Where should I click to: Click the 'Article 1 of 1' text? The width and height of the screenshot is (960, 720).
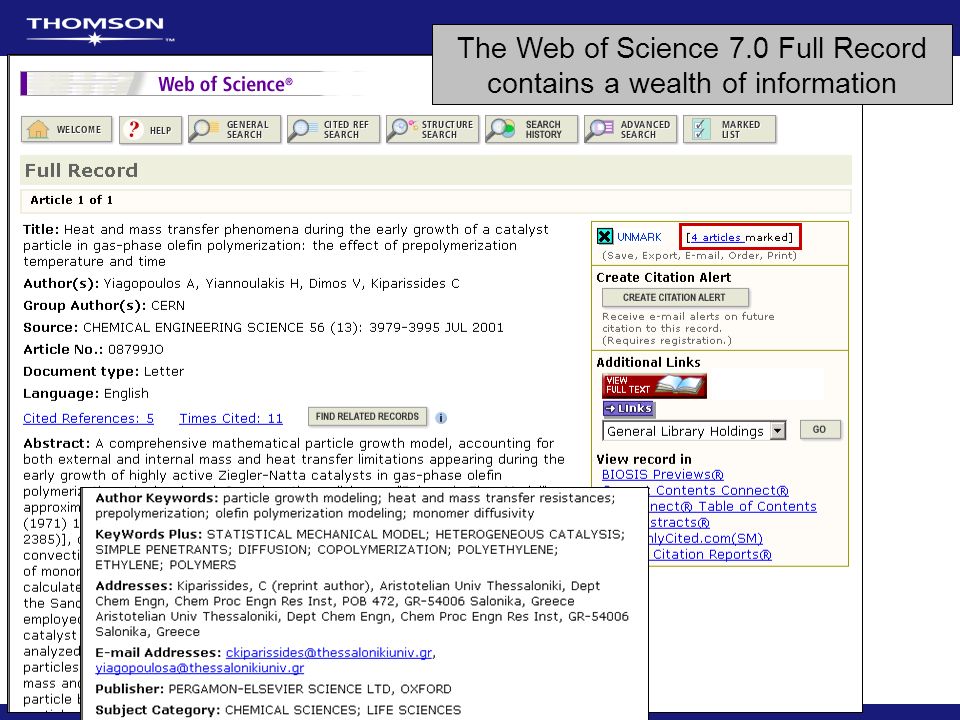point(72,200)
